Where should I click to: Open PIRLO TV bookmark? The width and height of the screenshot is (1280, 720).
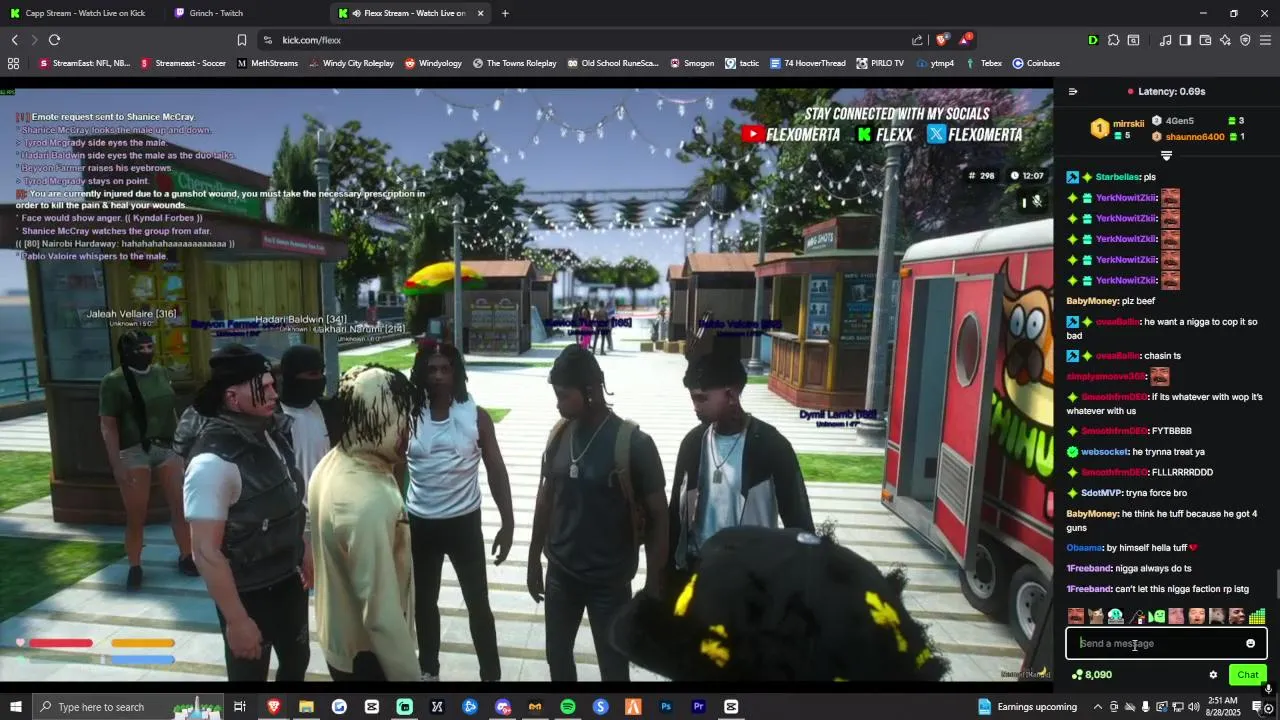click(880, 63)
